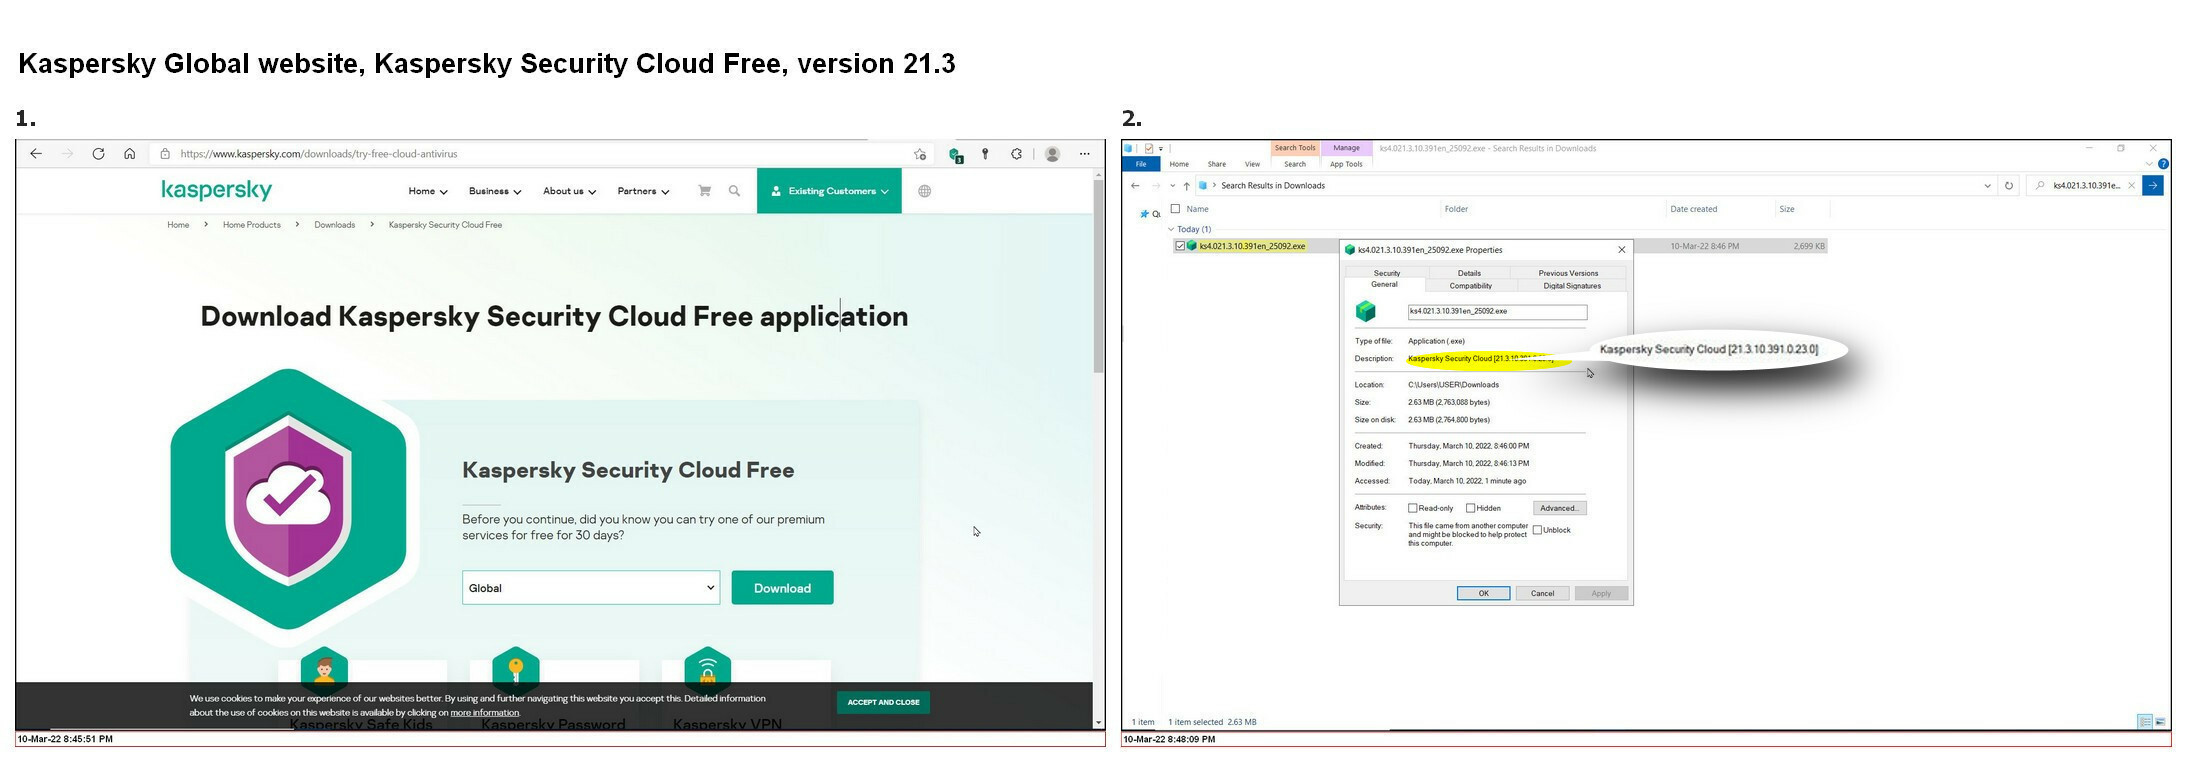Toggle the Read-only attribute checkbox
This screenshot has width=2187, height=762.
coord(1413,508)
